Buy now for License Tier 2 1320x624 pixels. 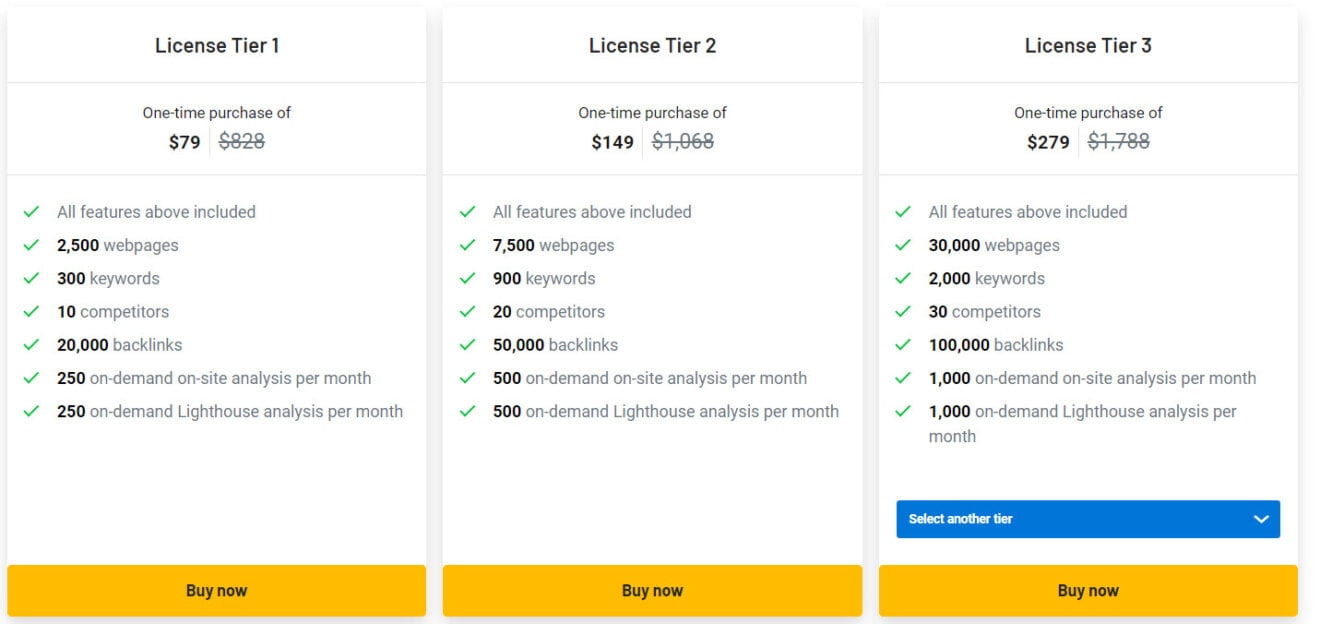click(x=652, y=590)
